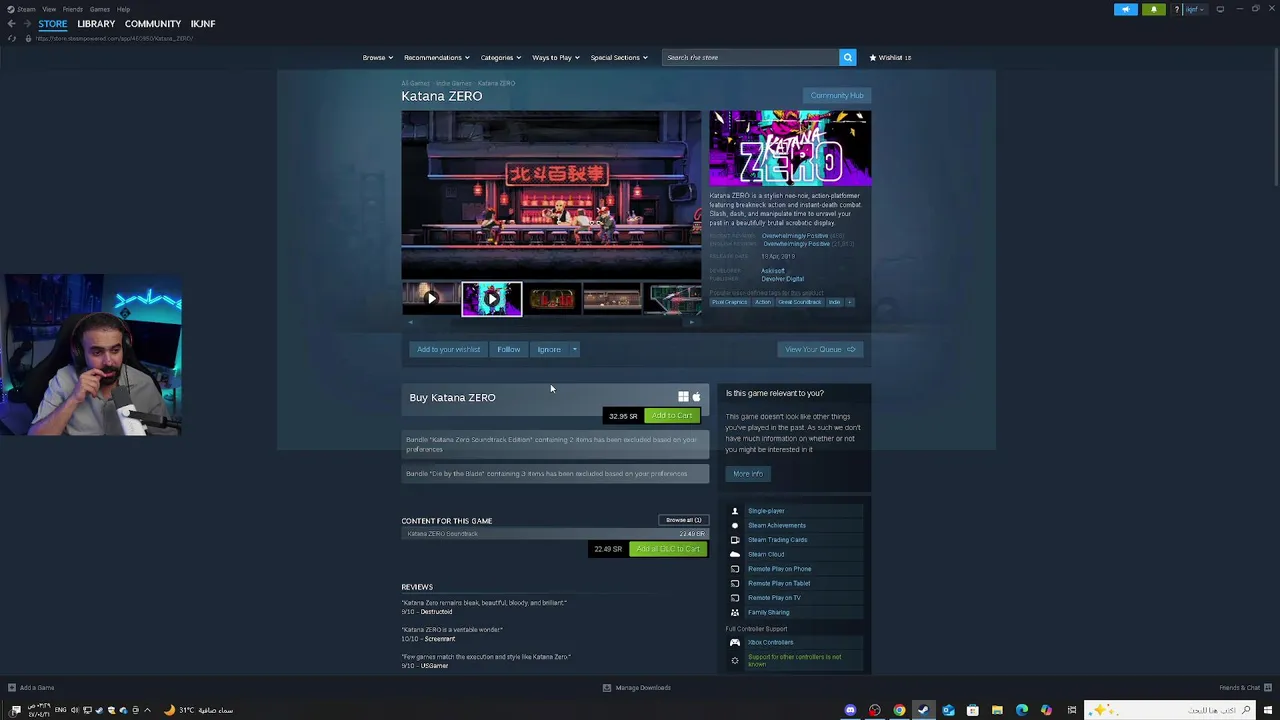Click the Family Sharing icon
Screen dimensions: 1280x720
pos(735,612)
